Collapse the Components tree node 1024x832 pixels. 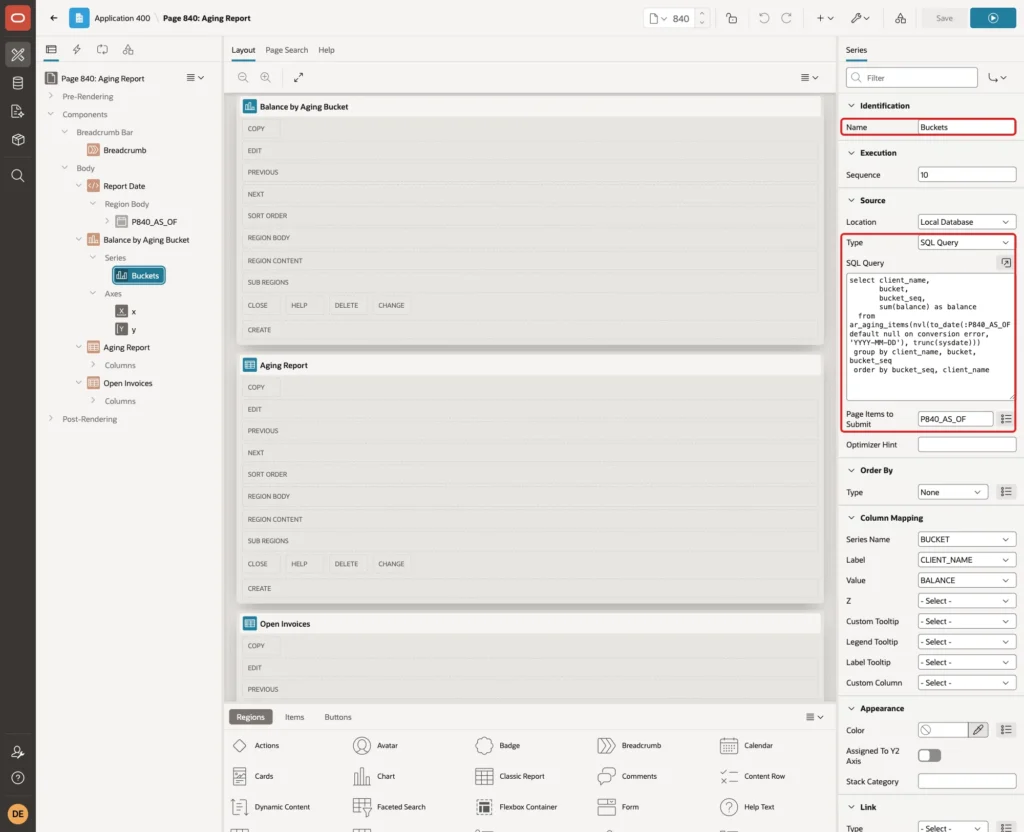[51, 114]
